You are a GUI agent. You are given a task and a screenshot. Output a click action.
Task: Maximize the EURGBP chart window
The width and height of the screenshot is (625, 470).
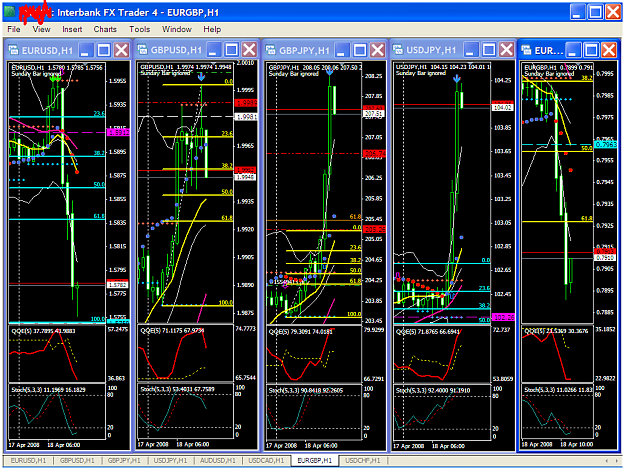pyautogui.click(x=592, y=50)
